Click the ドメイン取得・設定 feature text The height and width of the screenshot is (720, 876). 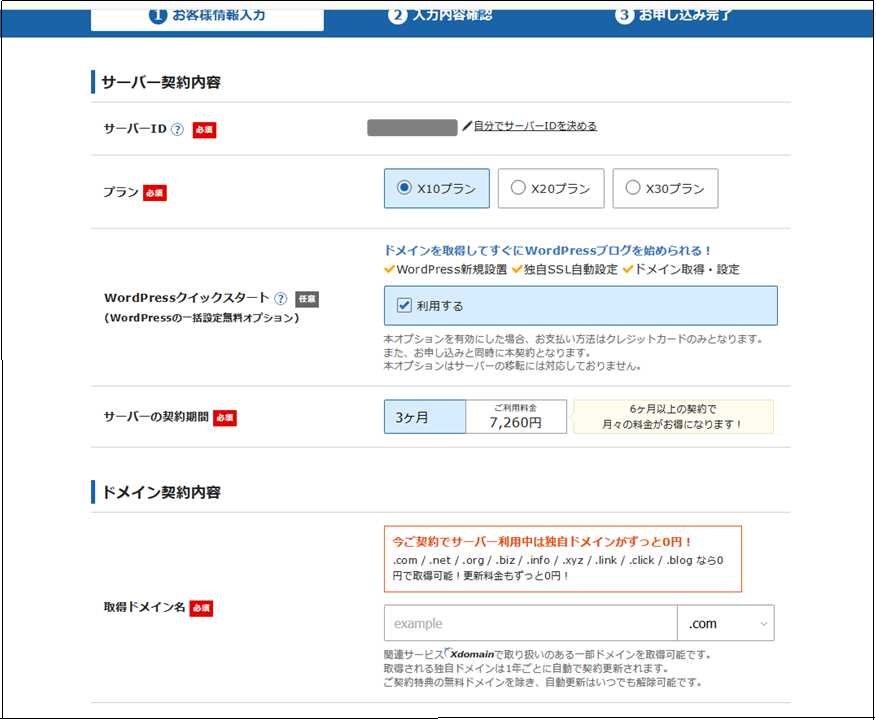point(687,269)
